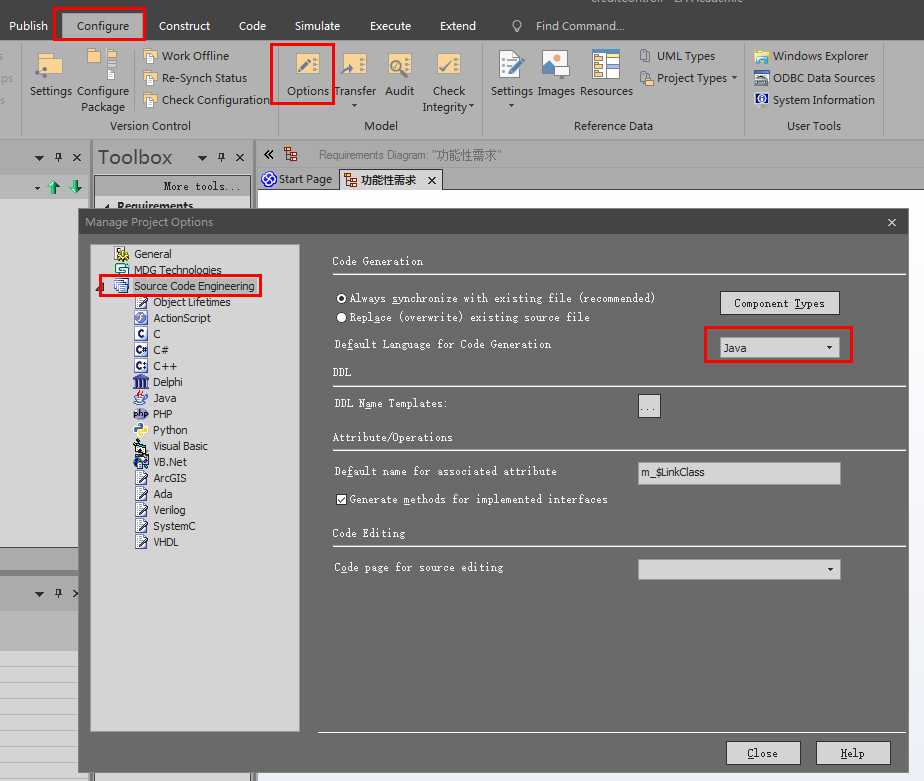Screen dimensions: 924x781
Task: Click the Component Types button
Action: pos(779,303)
